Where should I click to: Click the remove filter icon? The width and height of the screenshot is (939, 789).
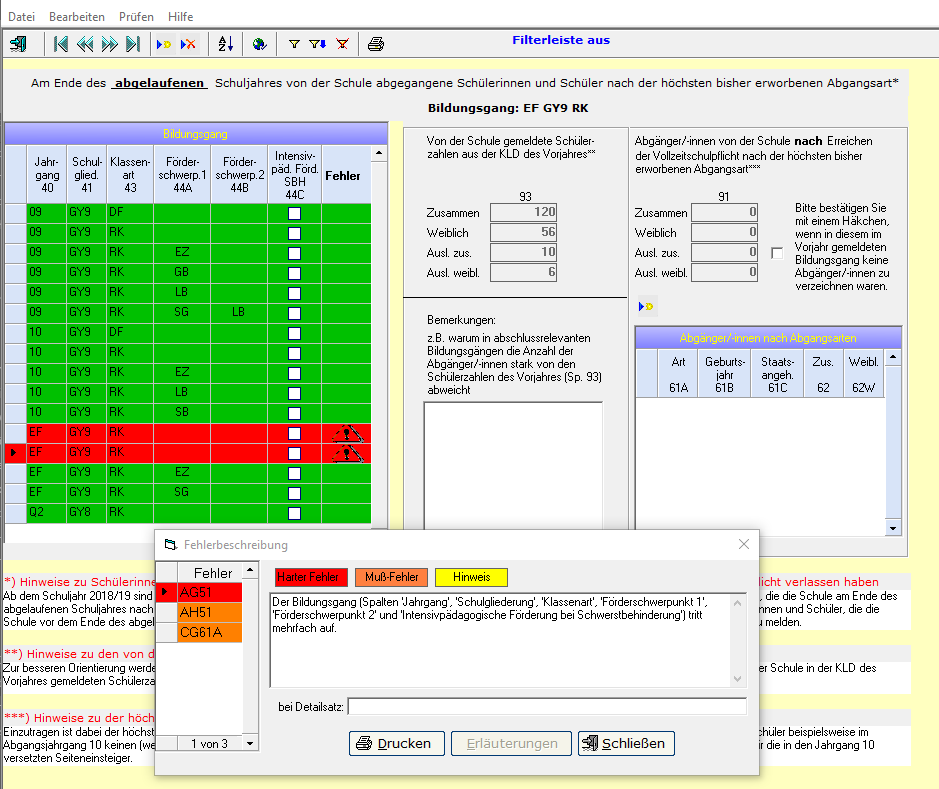342,44
